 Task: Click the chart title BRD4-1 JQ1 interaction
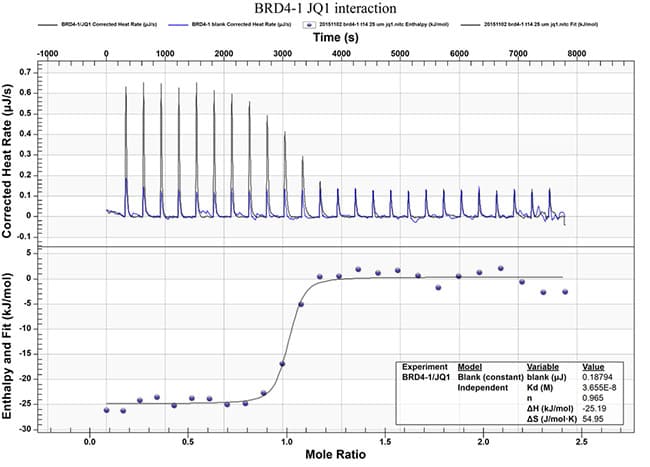click(x=325, y=8)
